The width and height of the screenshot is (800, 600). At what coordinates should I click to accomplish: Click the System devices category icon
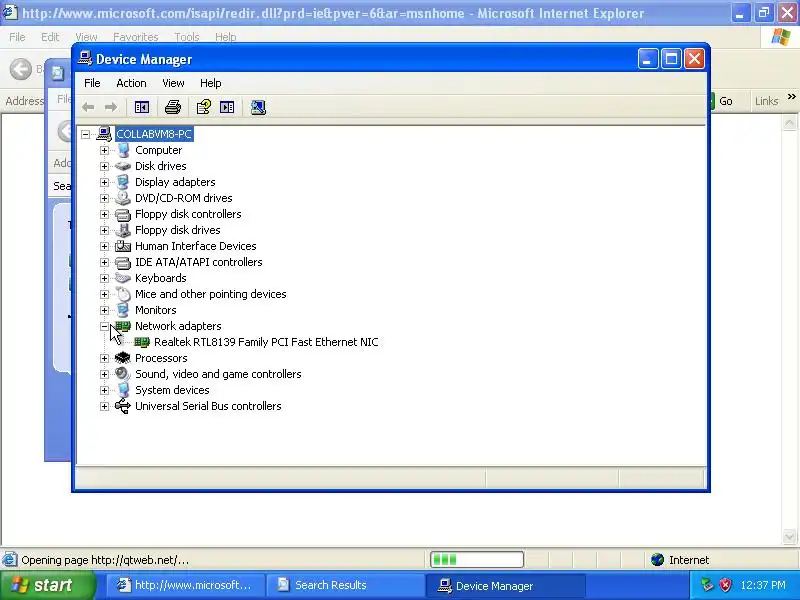pyautogui.click(x=123, y=390)
